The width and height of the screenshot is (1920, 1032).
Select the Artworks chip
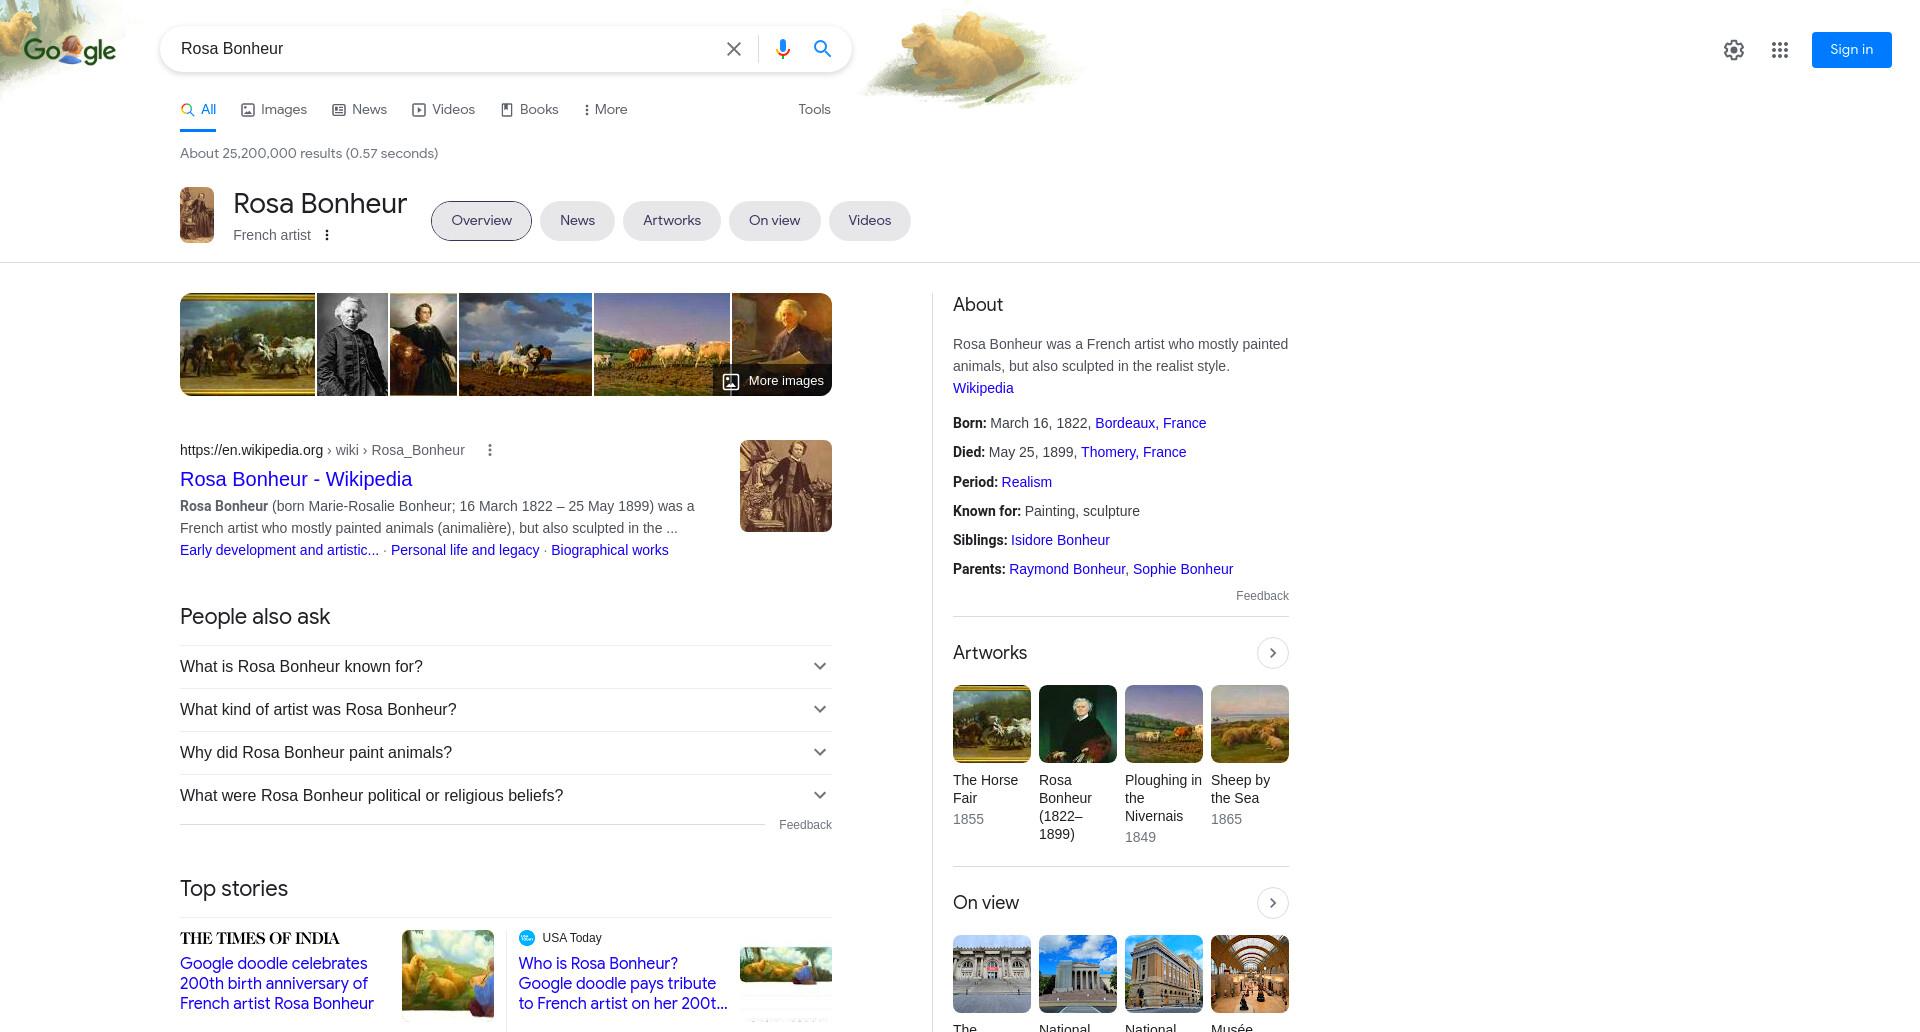point(672,221)
